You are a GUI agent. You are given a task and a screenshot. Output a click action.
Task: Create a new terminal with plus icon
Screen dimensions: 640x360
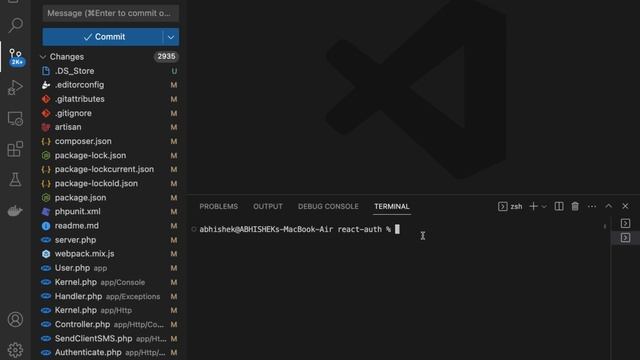click(x=533, y=207)
